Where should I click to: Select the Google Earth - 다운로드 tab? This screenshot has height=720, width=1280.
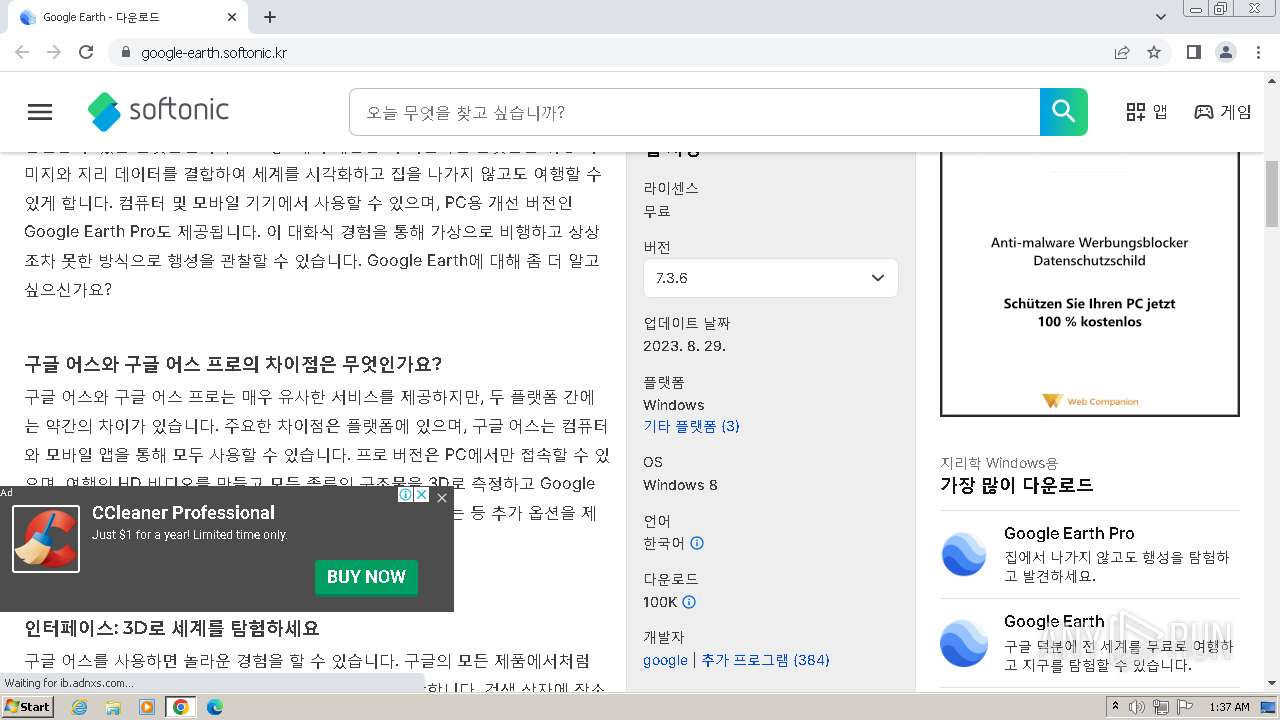(127, 17)
